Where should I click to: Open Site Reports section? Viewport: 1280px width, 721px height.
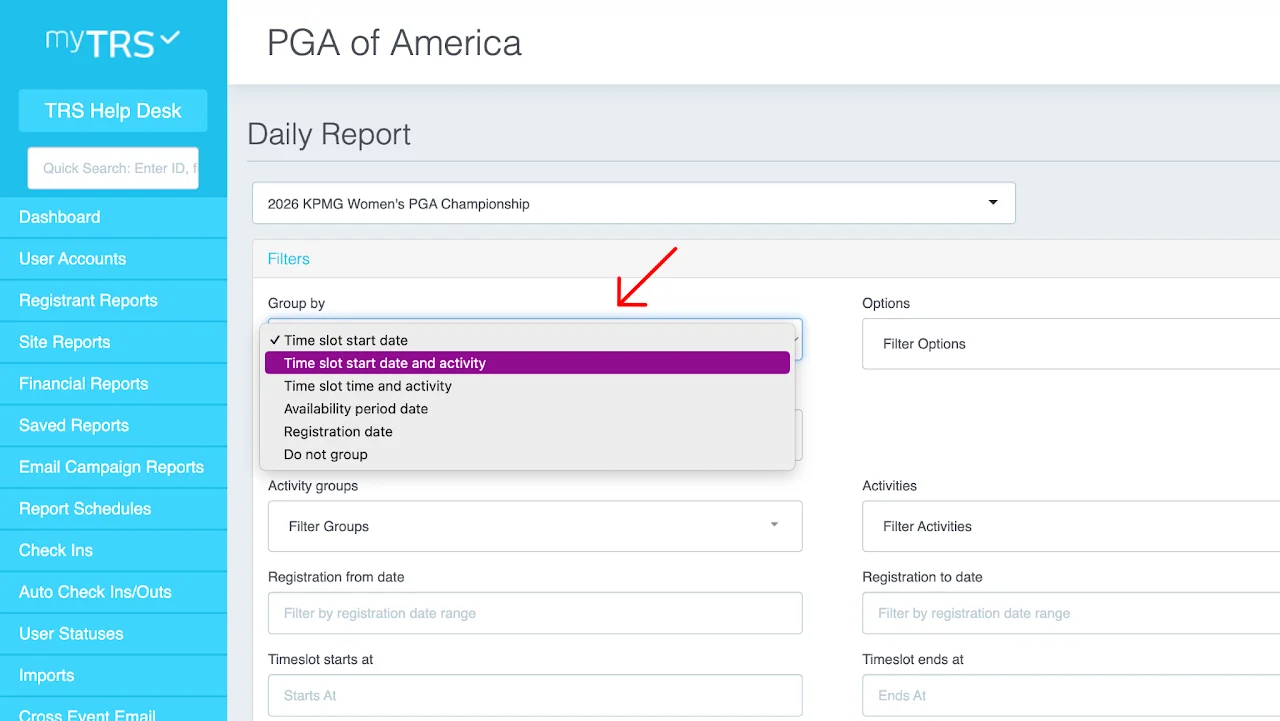[113, 342]
